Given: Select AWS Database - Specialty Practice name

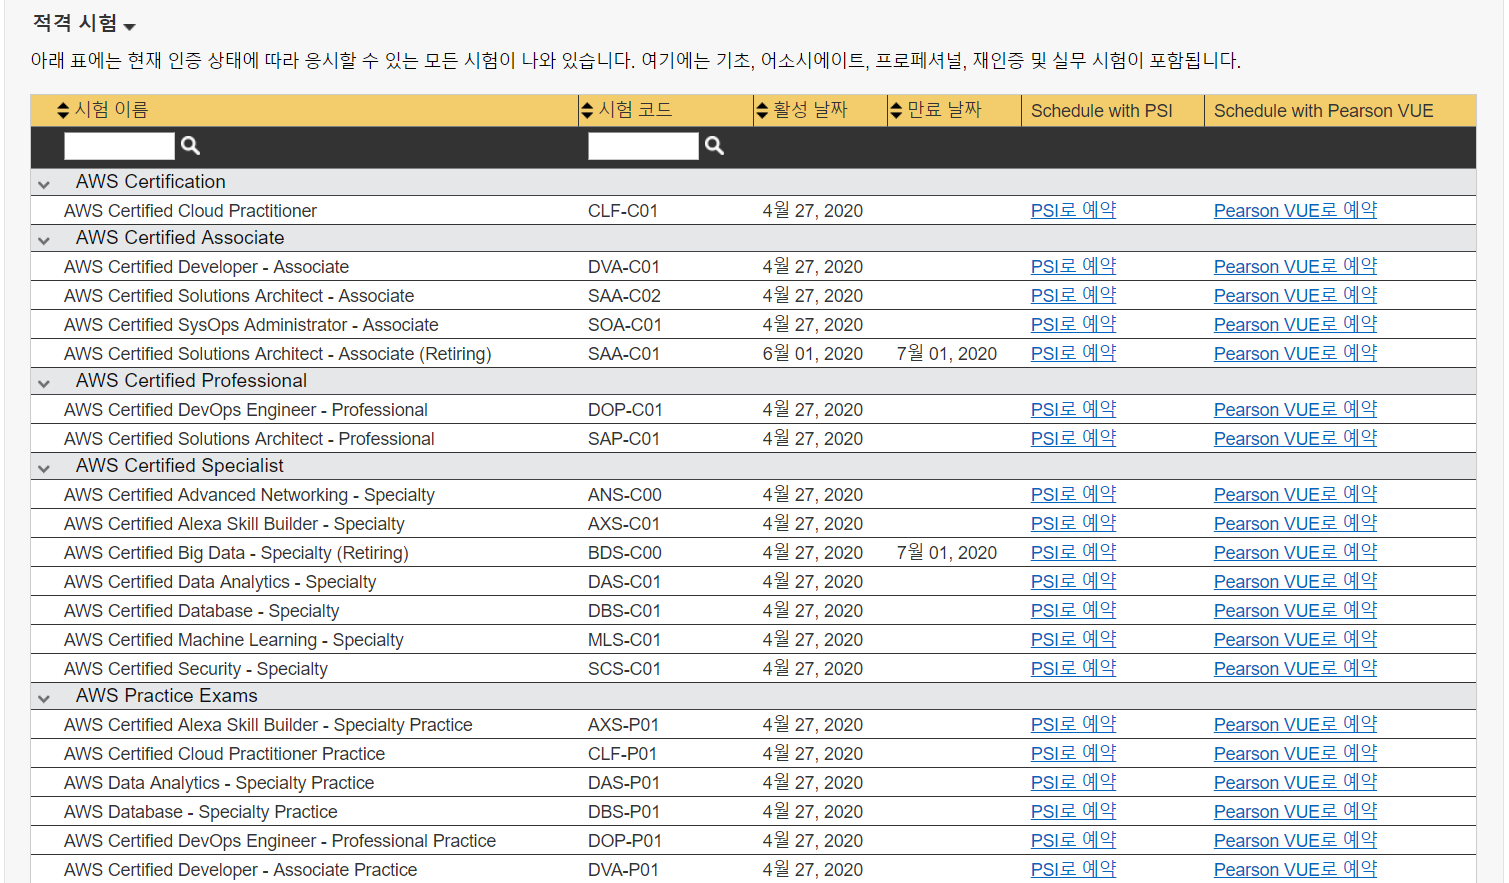Looking at the screenshot, I should click(x=201, y=812).
